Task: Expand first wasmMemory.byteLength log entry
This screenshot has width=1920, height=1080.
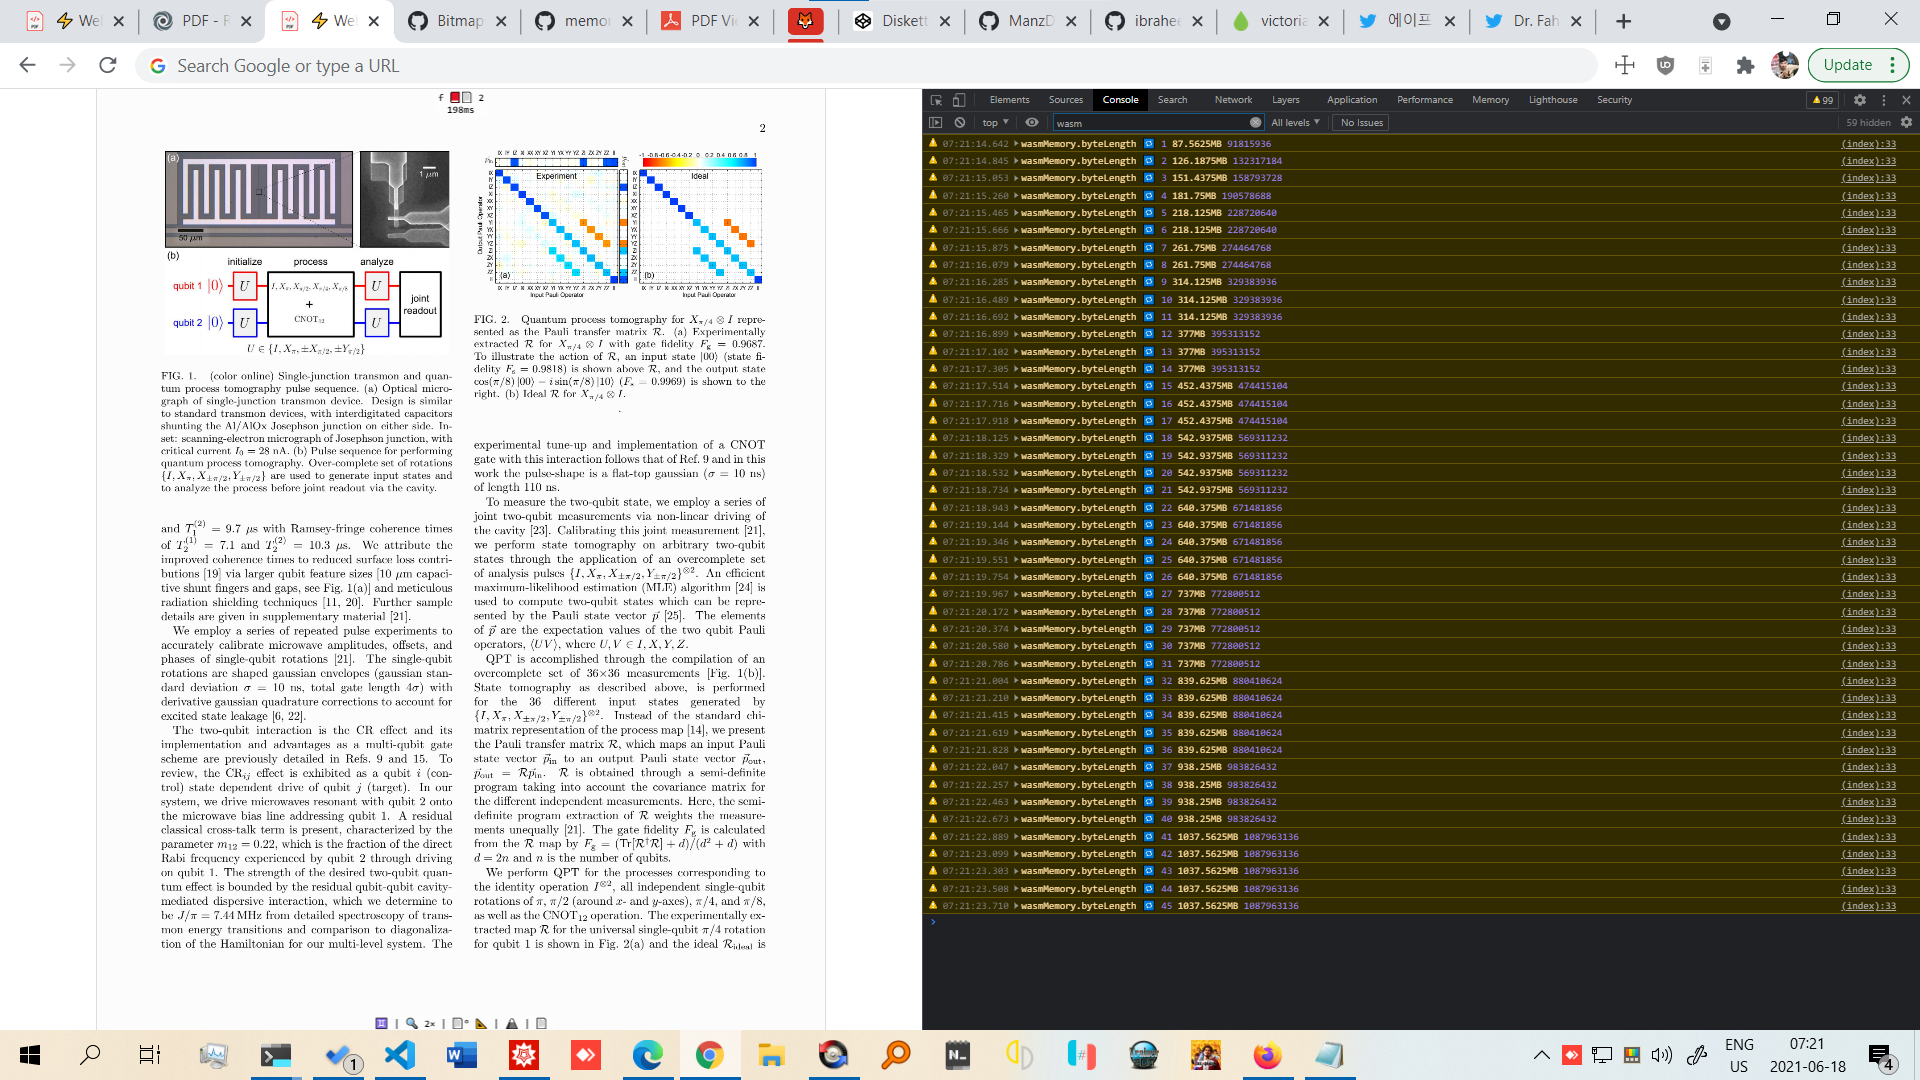Action: (x=1016, y=144)
